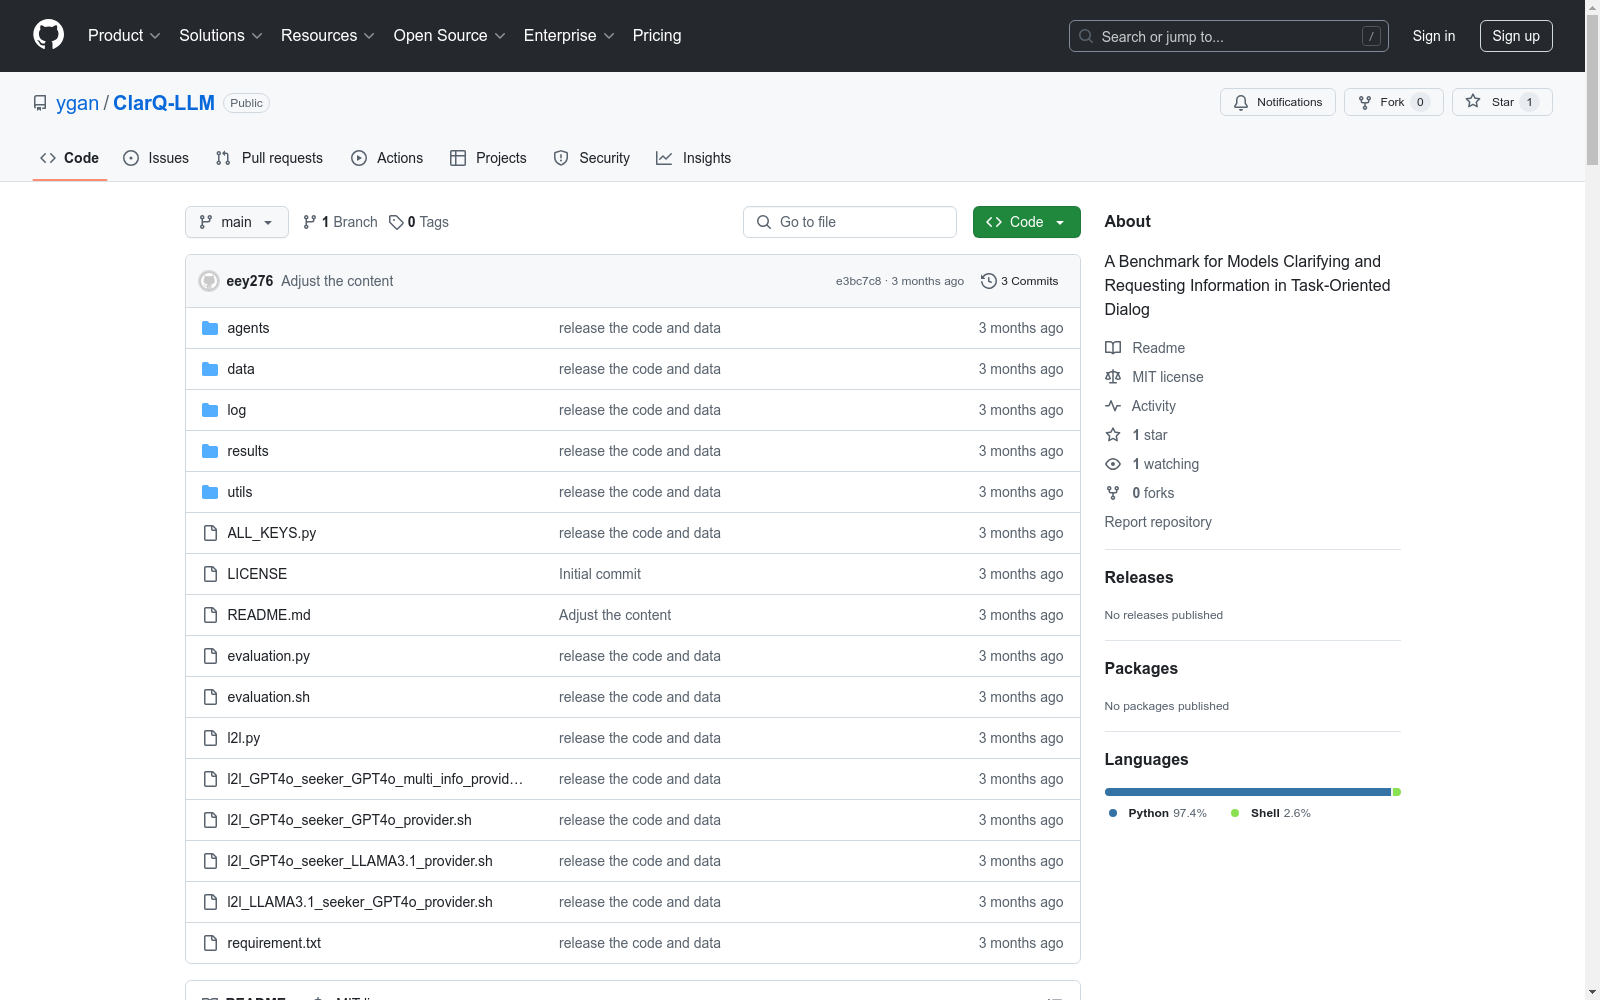This screenshot has width=1600, height=1000.
Task: Click the branch icon next to 1 Branch
Action: [310, 222]
